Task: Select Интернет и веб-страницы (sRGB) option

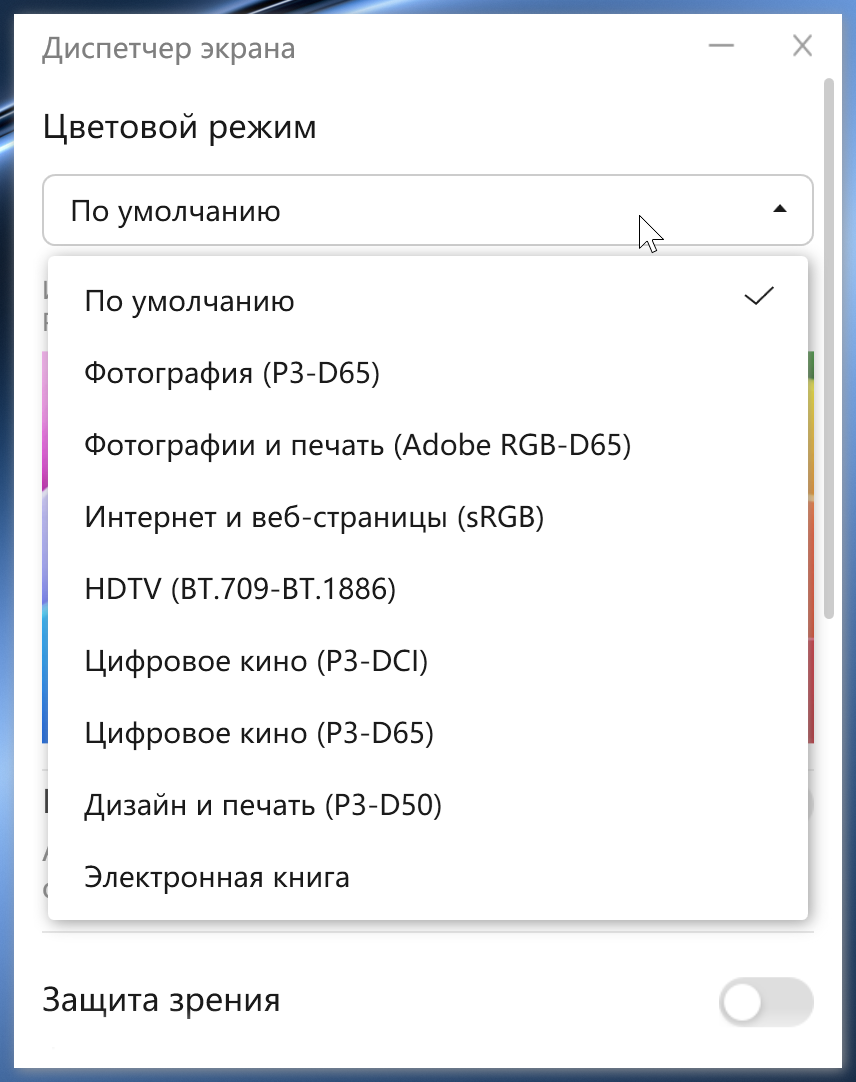Action: [x=314, y=517]
